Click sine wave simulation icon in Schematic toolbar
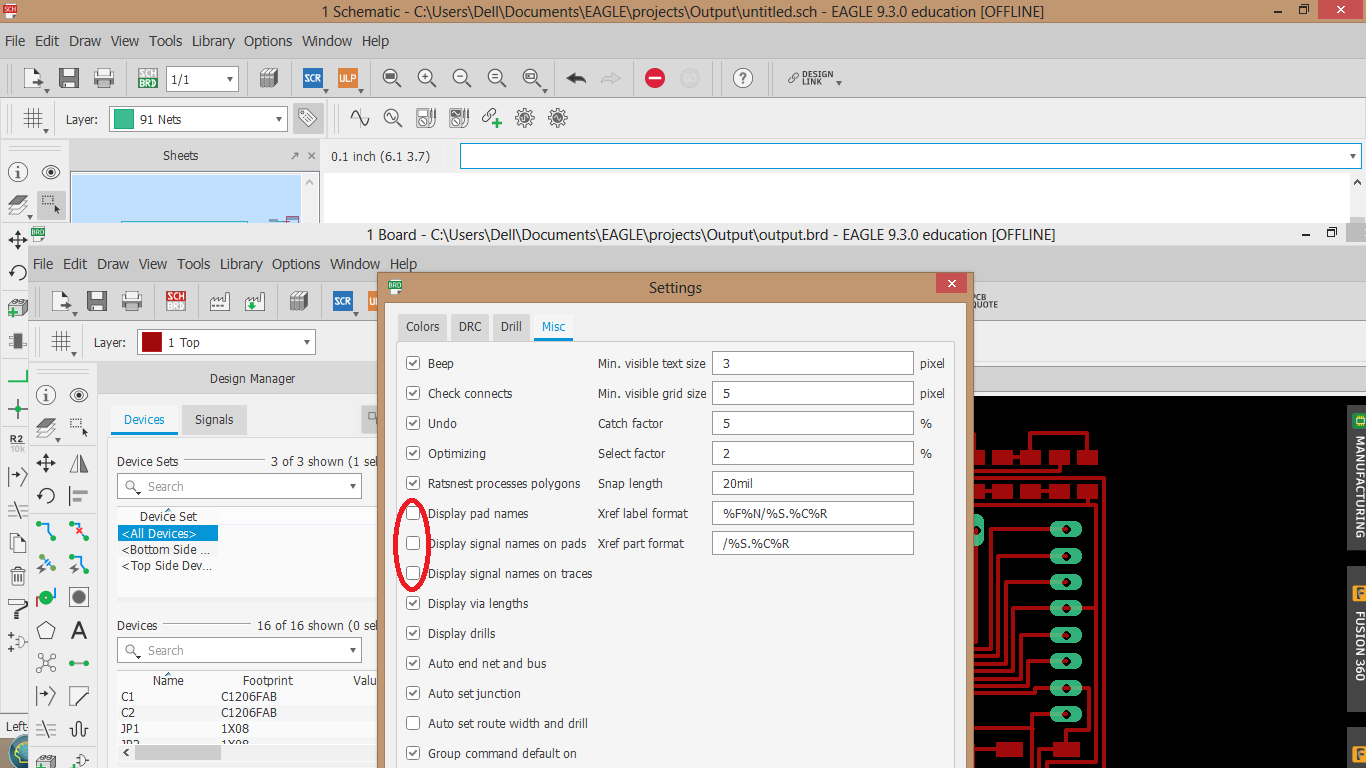This screenshot has width=1366, height=768. [360, 118]
